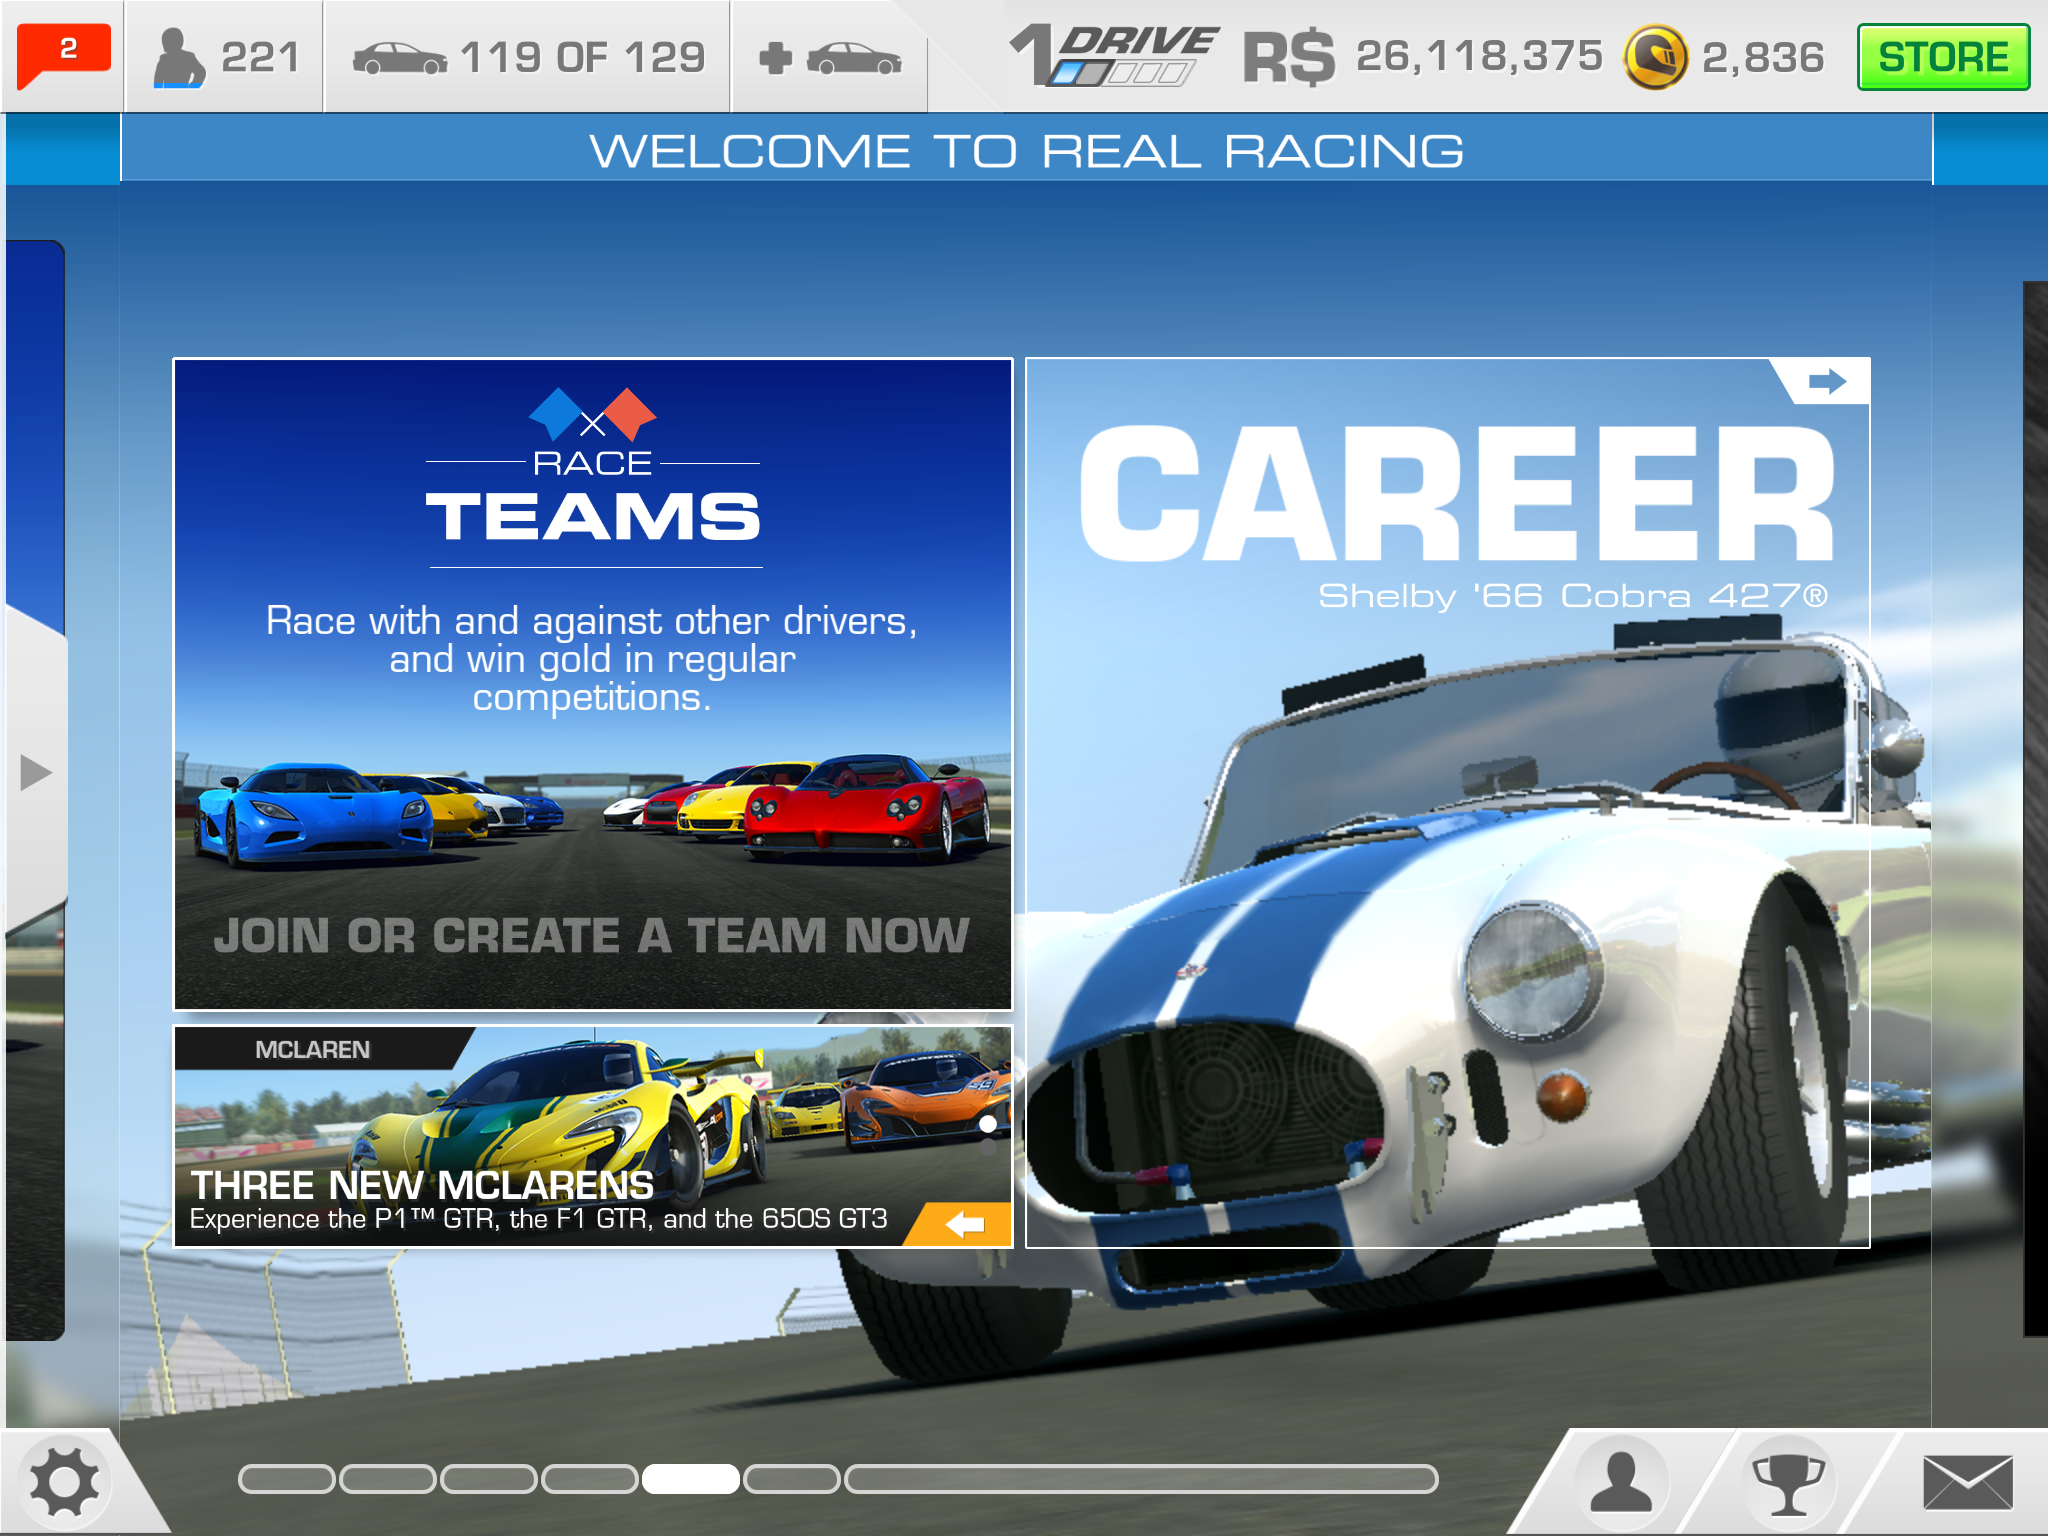Image resolution: width=2048 pixels, height=1536 pixels.
Task: Select the highlighted fifth page indicator segment
Action: [691, 1479]
